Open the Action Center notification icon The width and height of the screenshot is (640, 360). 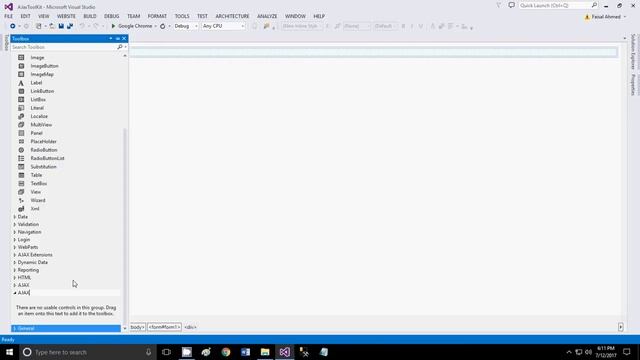pyautogui.click(x=627, y=352)
